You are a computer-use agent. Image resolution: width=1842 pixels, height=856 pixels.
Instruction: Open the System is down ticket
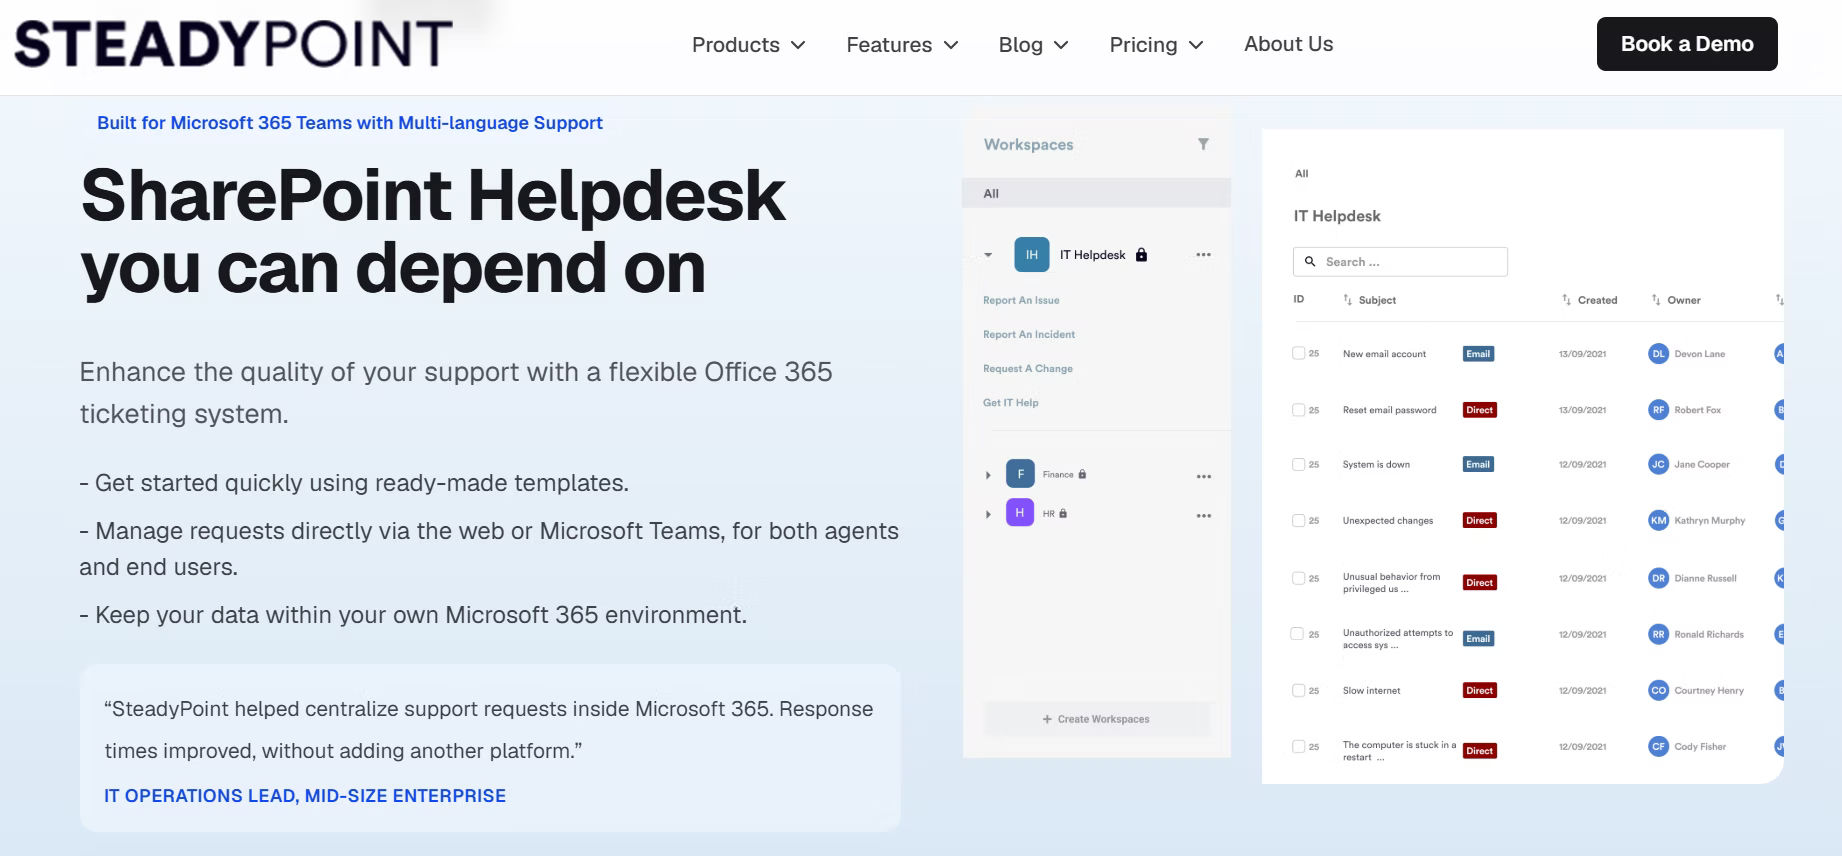tap(1376, 464)
